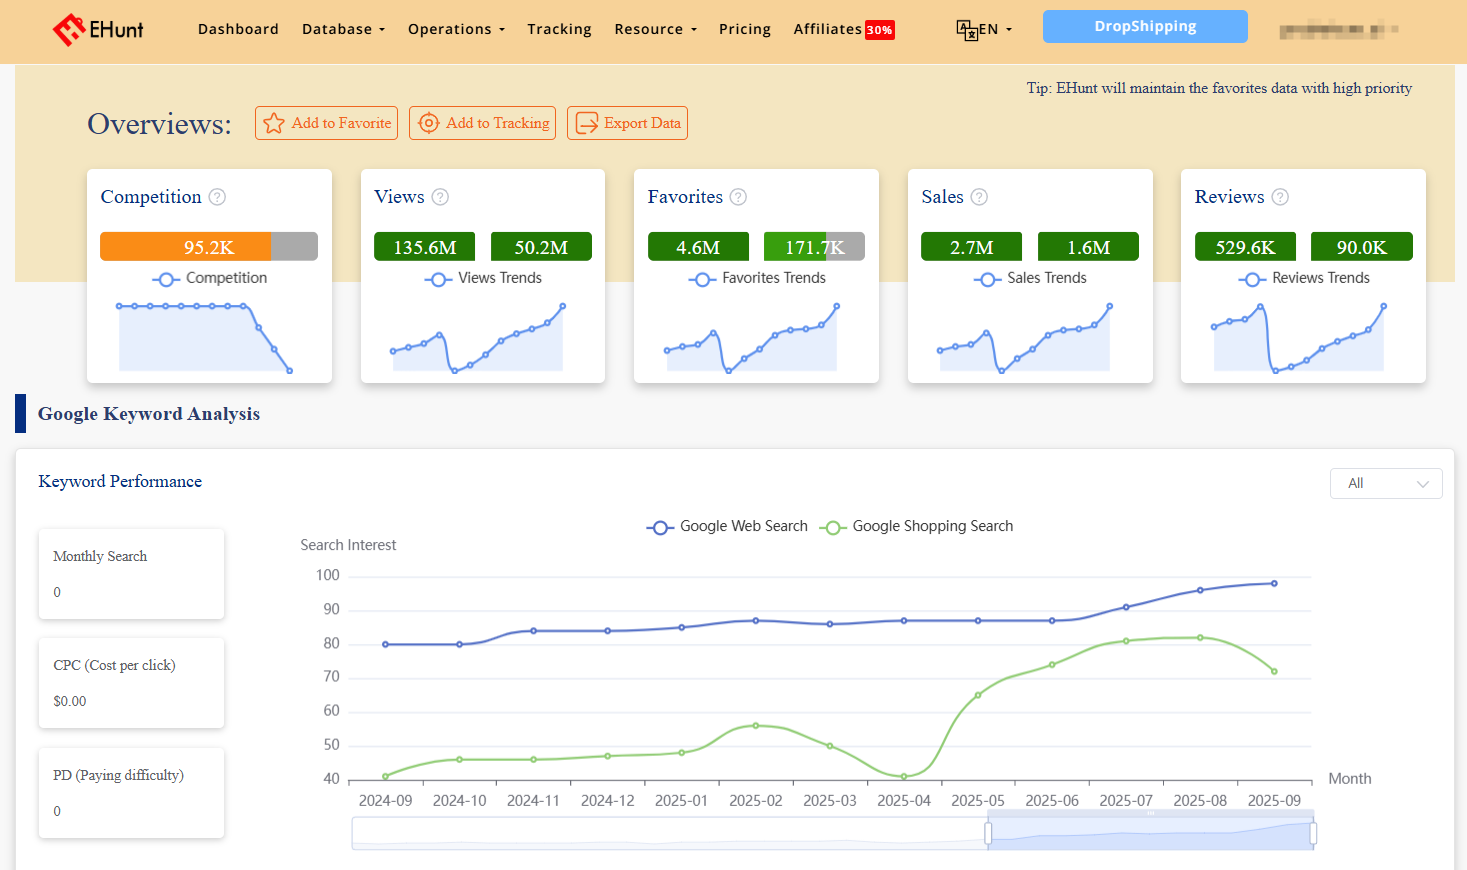Image resolution: width=1467 pixels, height=870 pixels.
Task: Open the Sales help question mark
Action: (979, 197)
